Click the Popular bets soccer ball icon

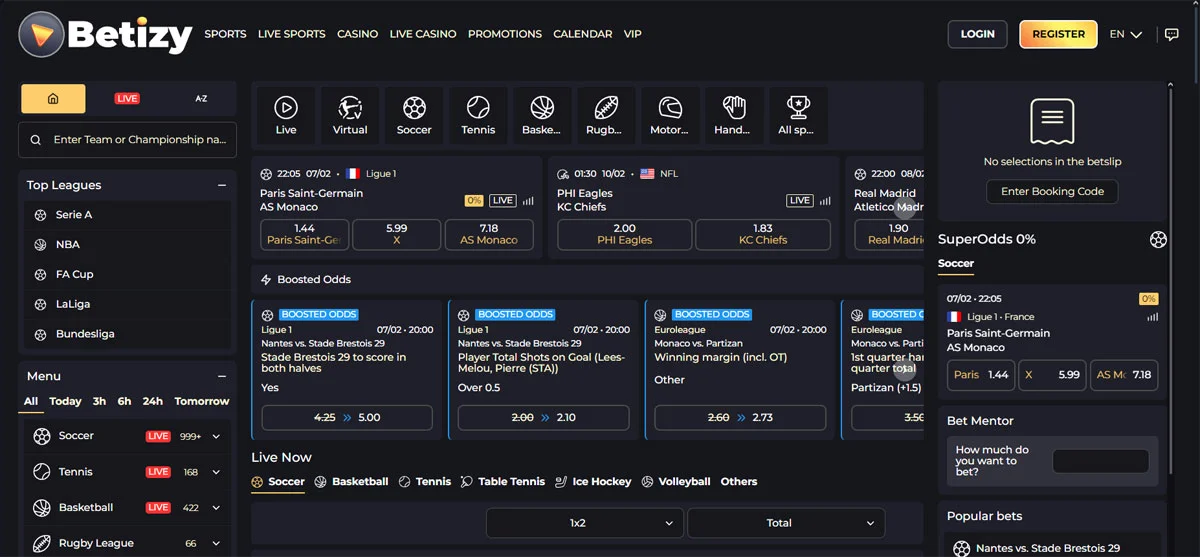[x=962, y=548]
